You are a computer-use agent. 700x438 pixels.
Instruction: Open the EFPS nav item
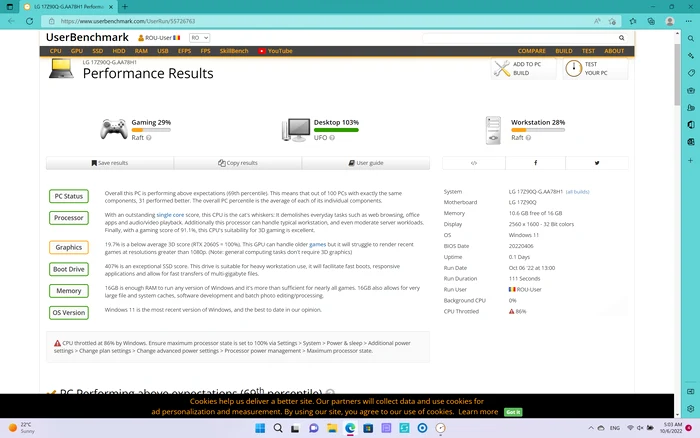[x=184, y=51]
